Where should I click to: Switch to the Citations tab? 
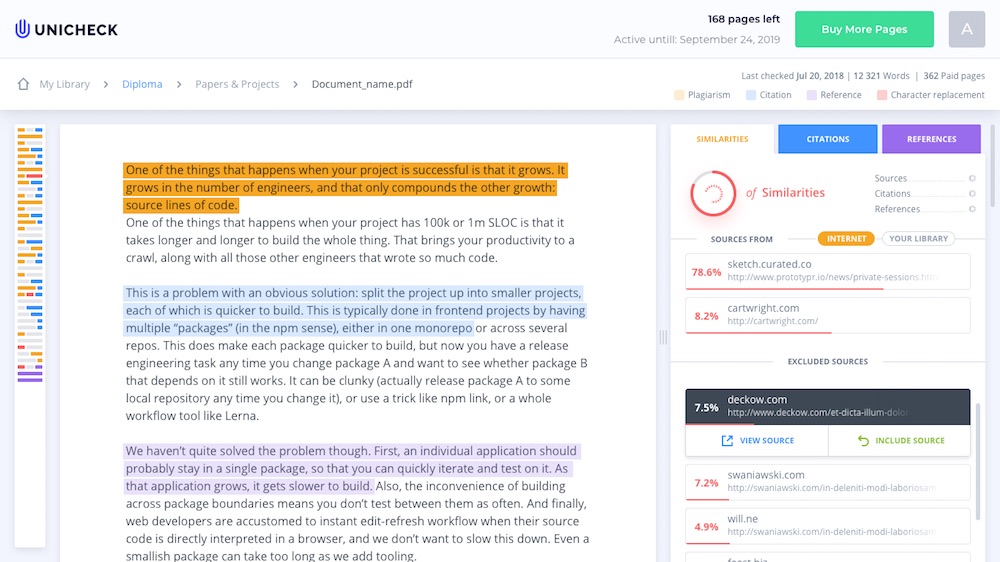[x=828, y=139]
